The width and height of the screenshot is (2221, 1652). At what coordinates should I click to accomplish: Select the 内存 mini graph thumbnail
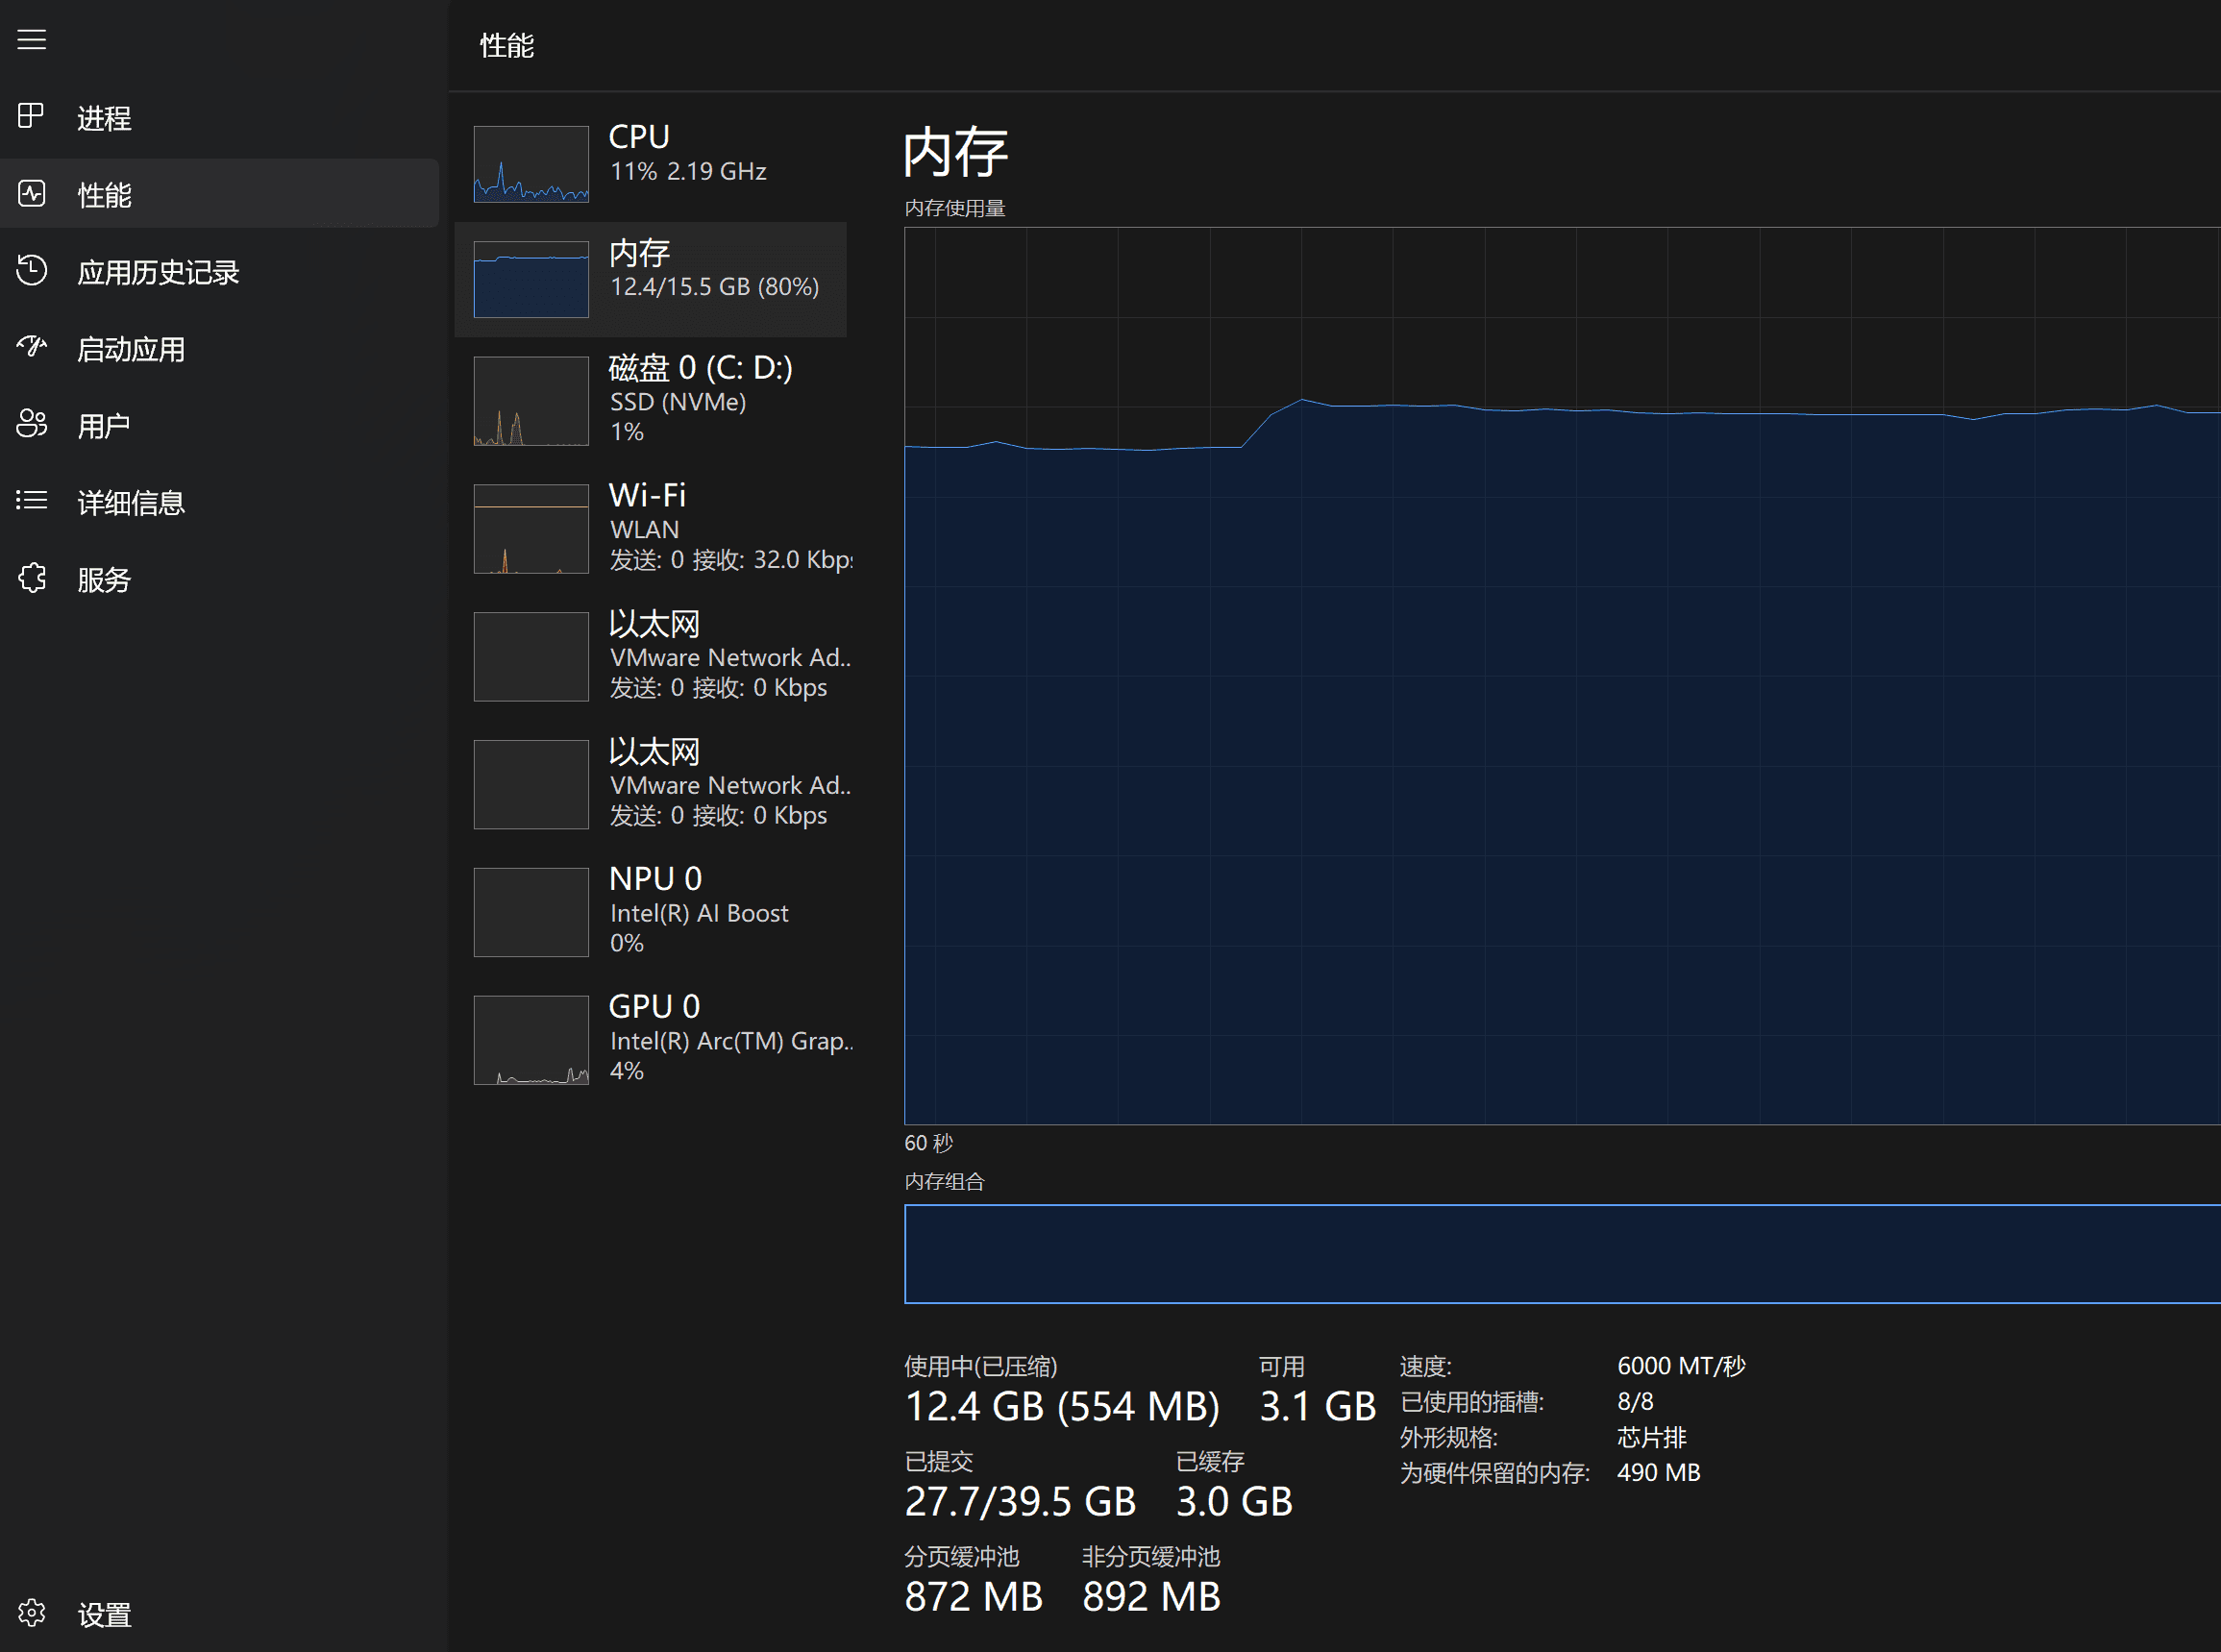pyautogui.click(x=531, y=279)
